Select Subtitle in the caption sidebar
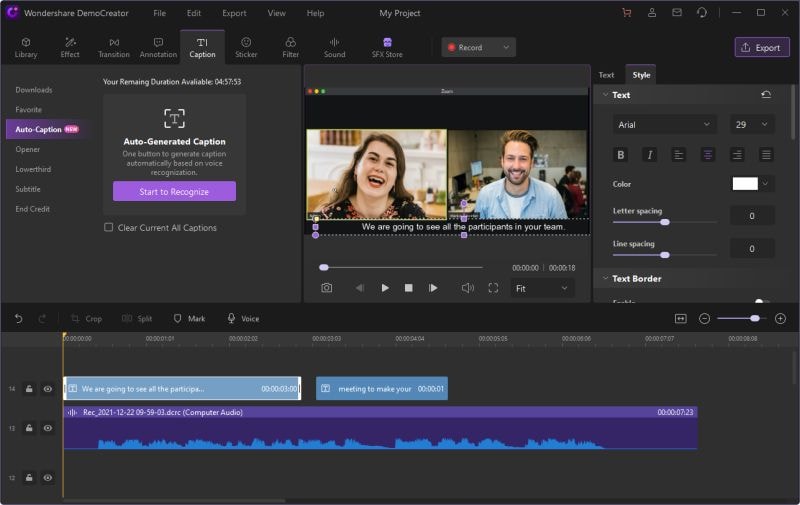This screenshot has width=800, height=505. coord(28,189)
